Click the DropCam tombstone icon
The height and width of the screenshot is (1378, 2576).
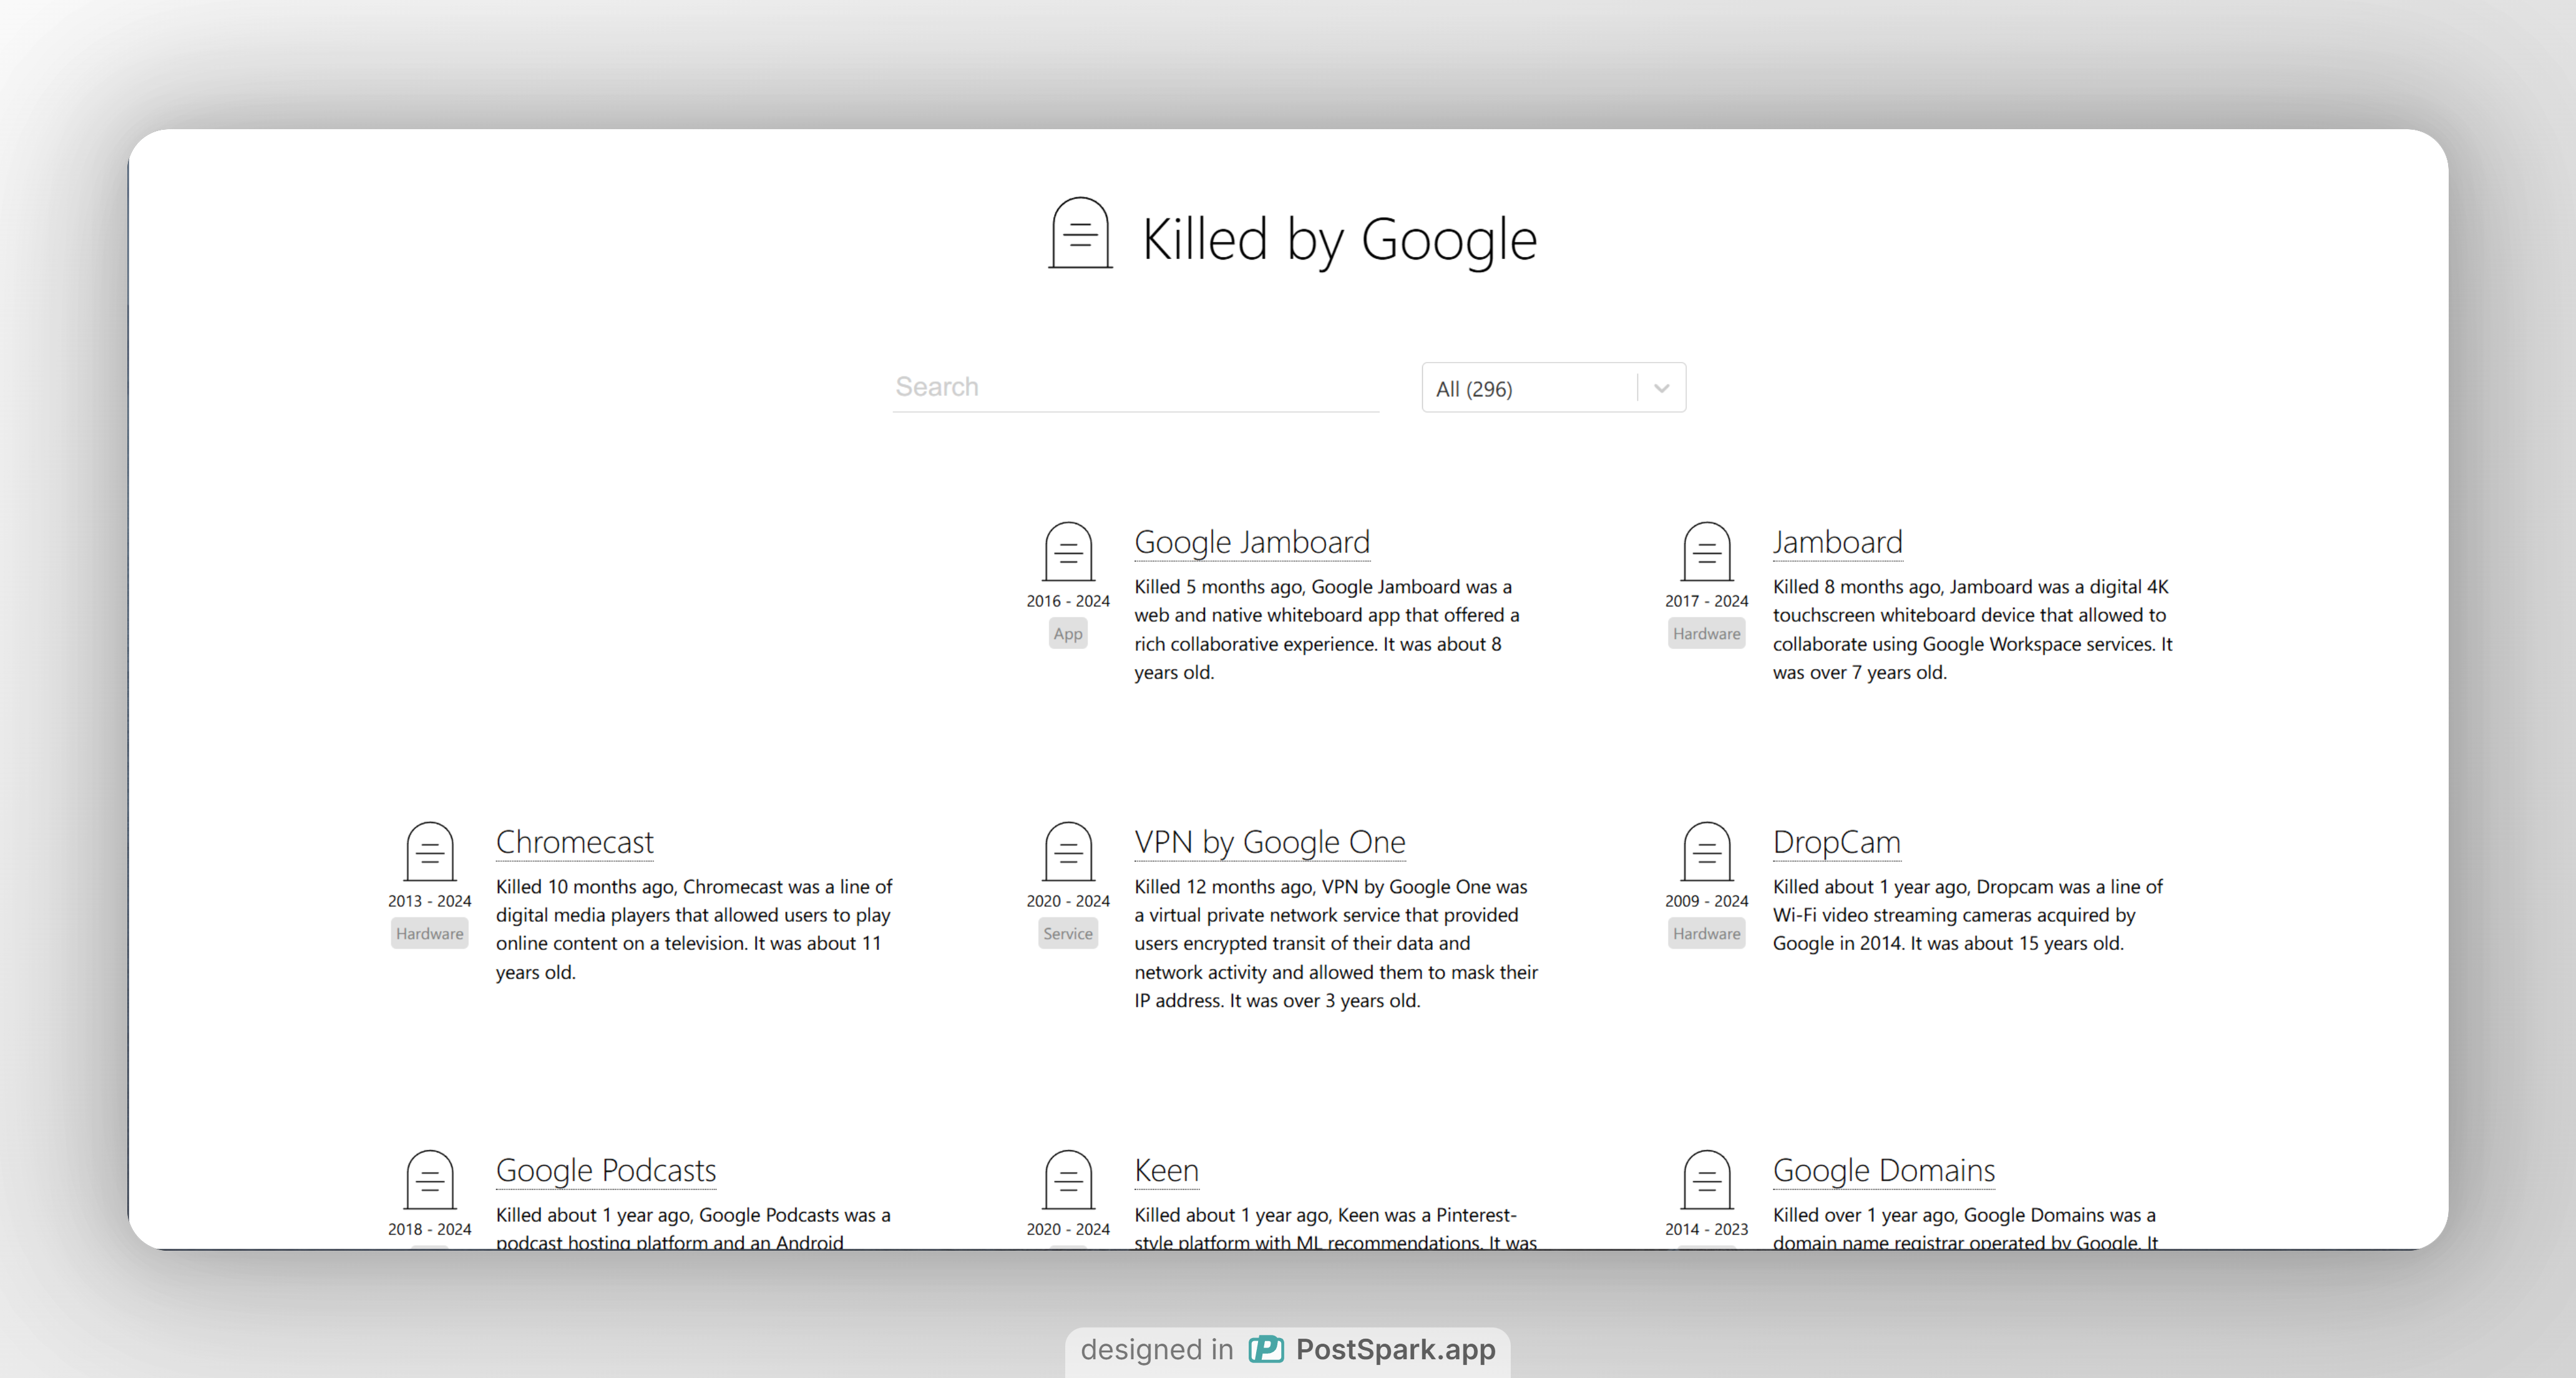click(1706, 851)
